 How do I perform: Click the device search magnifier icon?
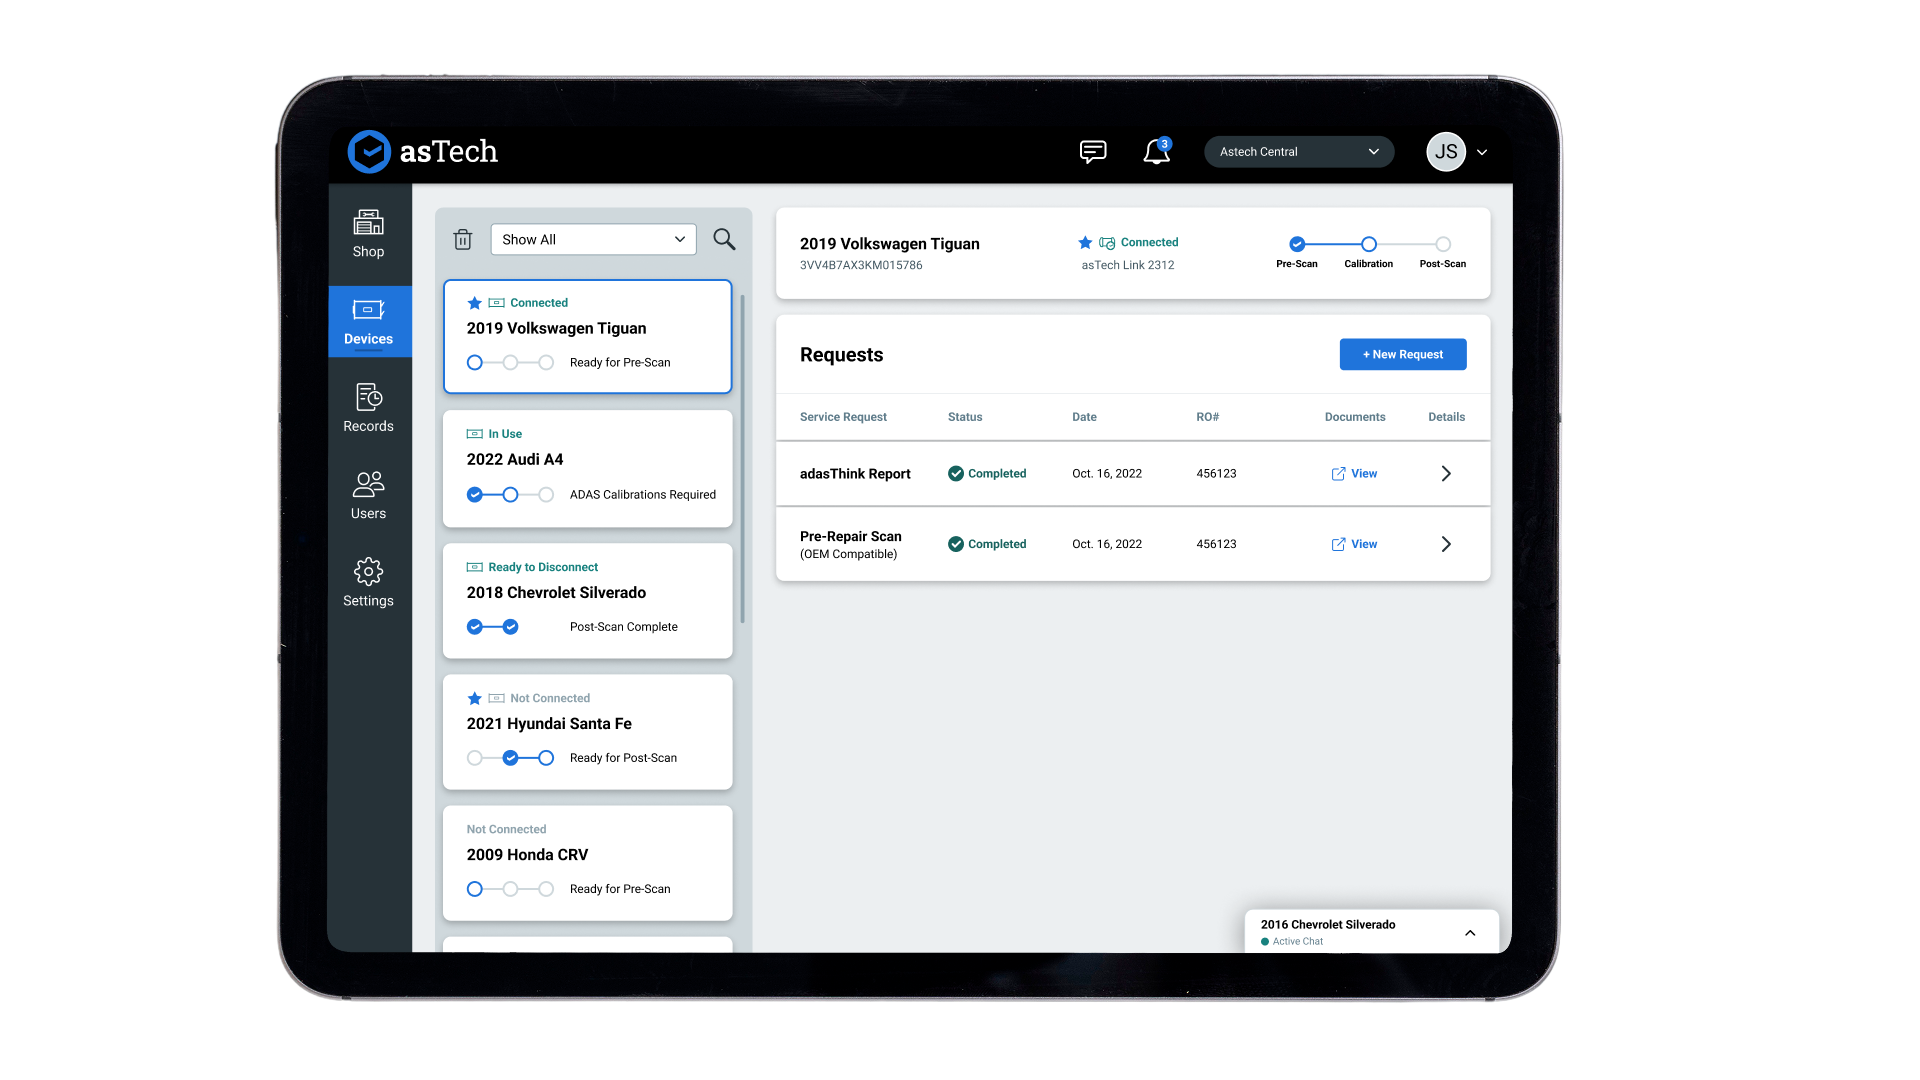724,239
